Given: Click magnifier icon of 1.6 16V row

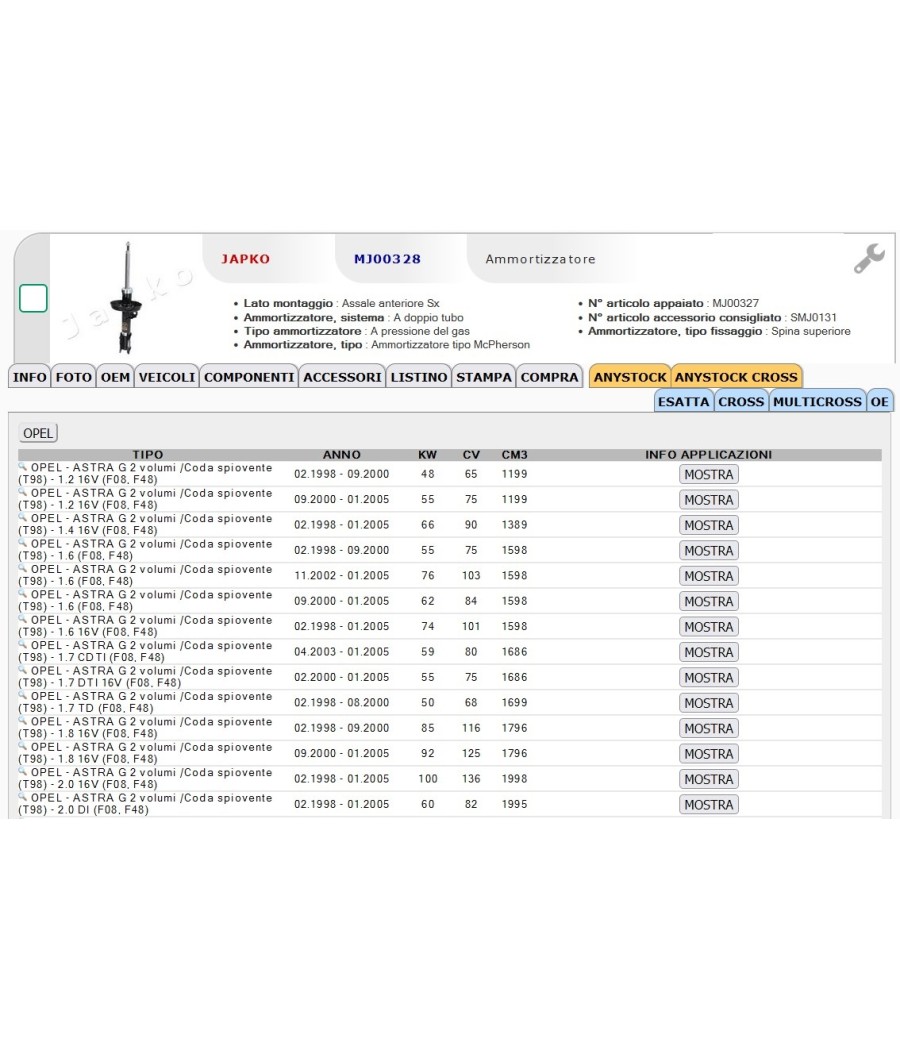Looking at the screenshot, I should [x=22, y=619].
